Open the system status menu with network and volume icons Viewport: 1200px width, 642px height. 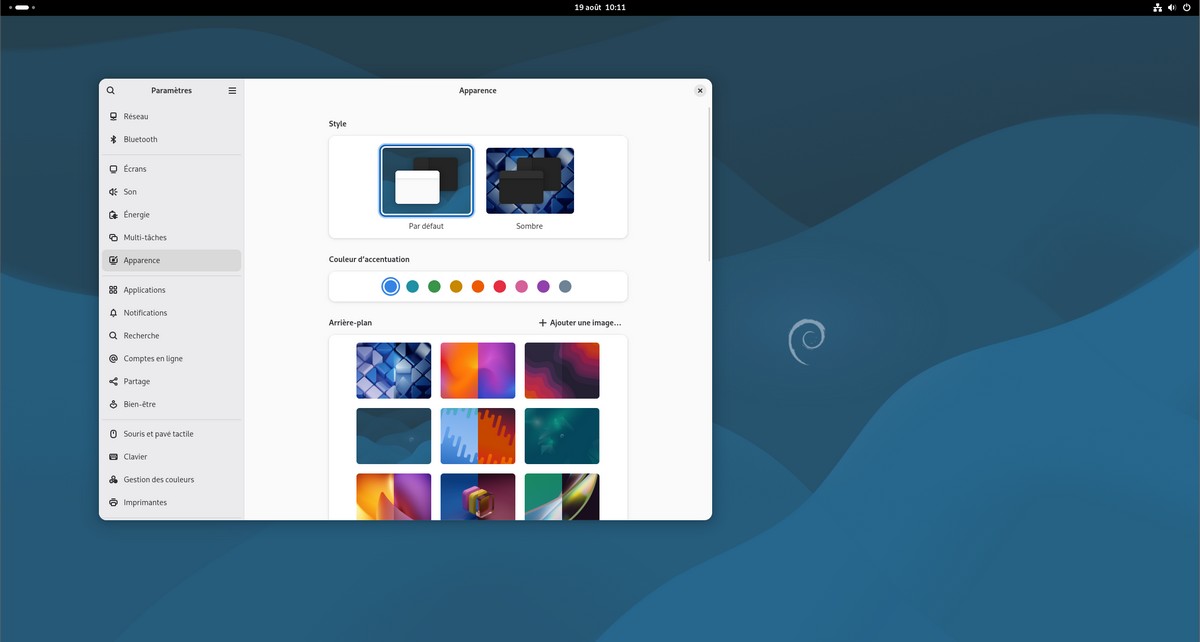tap(1171, 7)
